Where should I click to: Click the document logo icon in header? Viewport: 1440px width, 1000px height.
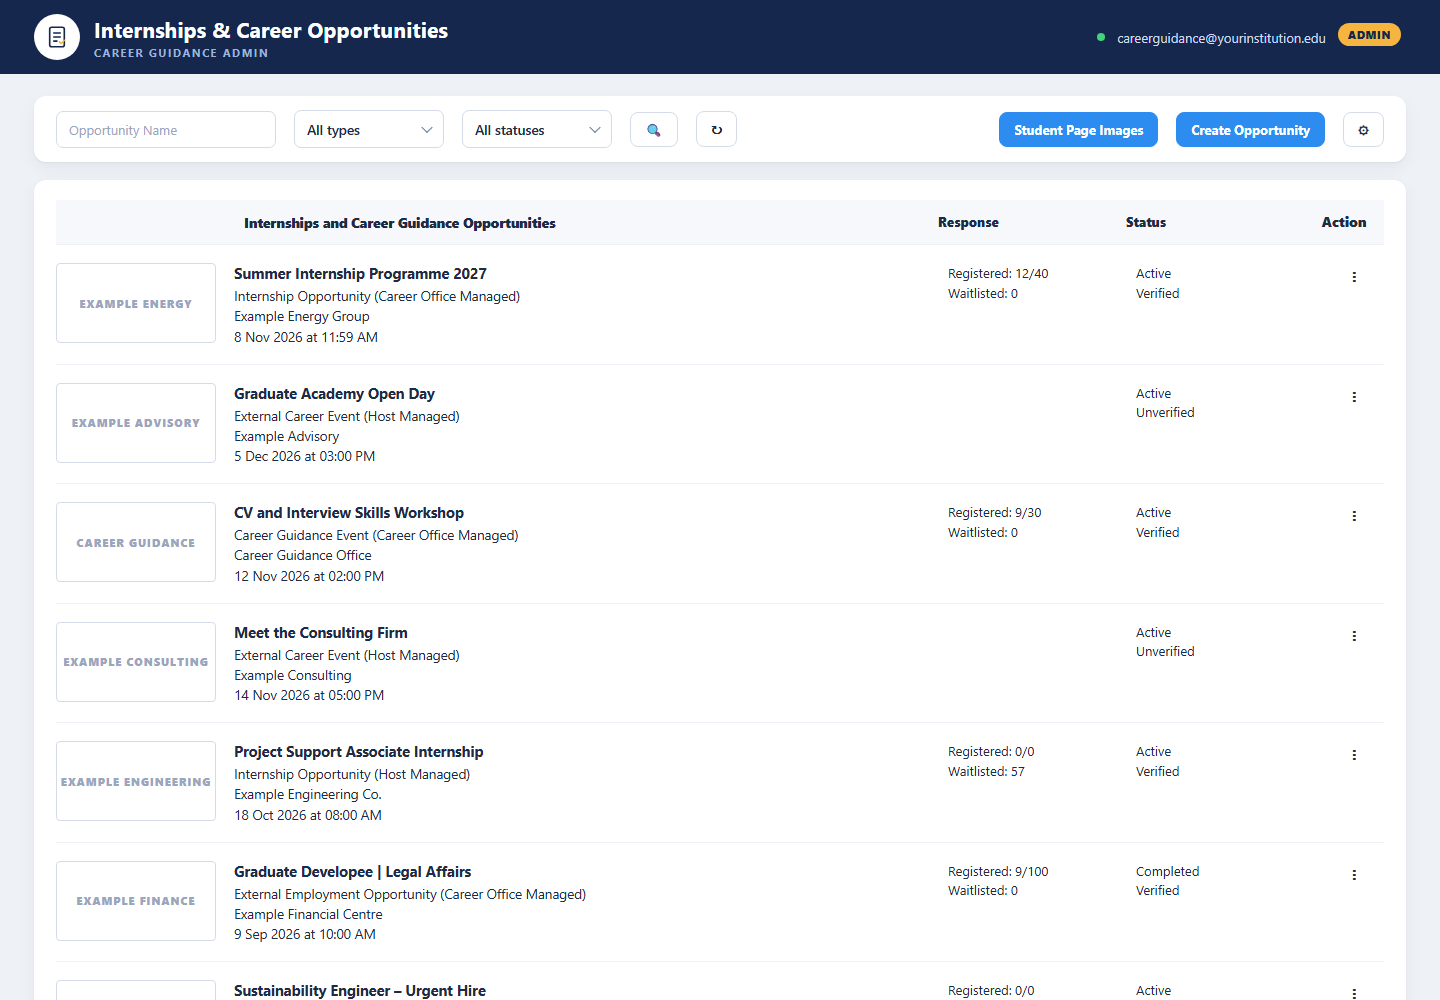pos(57,37)
